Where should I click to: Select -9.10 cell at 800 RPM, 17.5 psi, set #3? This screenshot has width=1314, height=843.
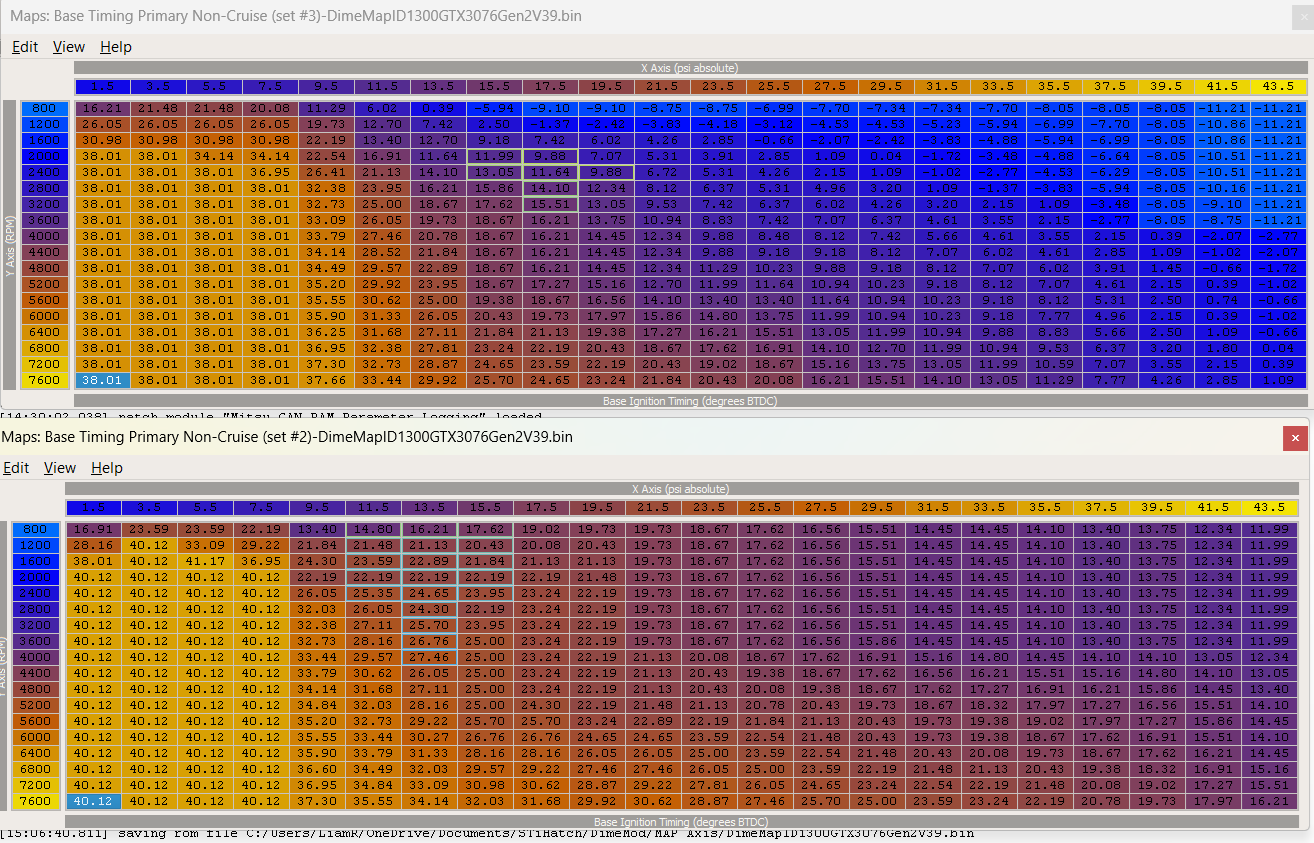tap(550, 108)
